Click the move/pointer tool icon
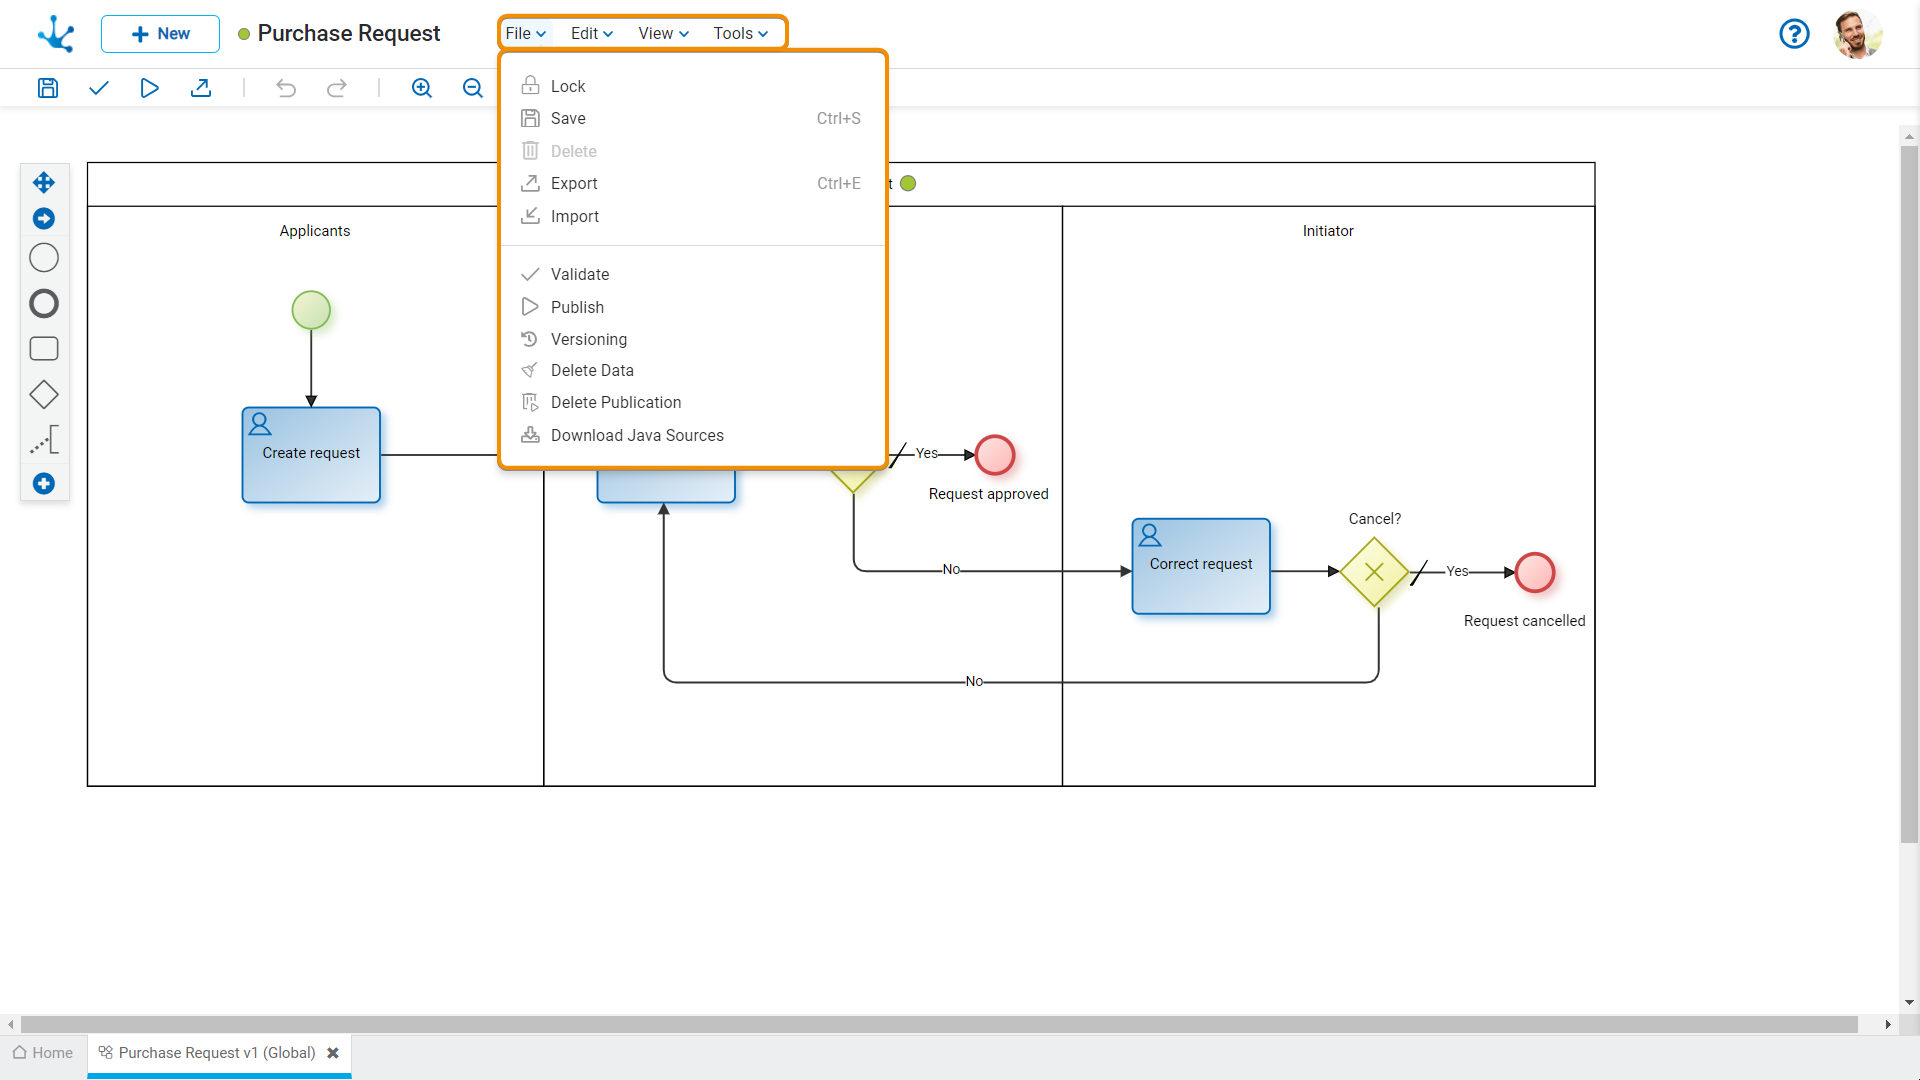 tap(44, 183)
